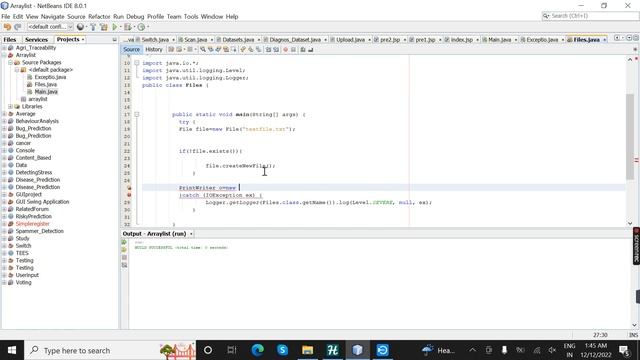Viewport: 640px width, 360px height.
Task: Collapse the Source Packages node
Action: 11,62
